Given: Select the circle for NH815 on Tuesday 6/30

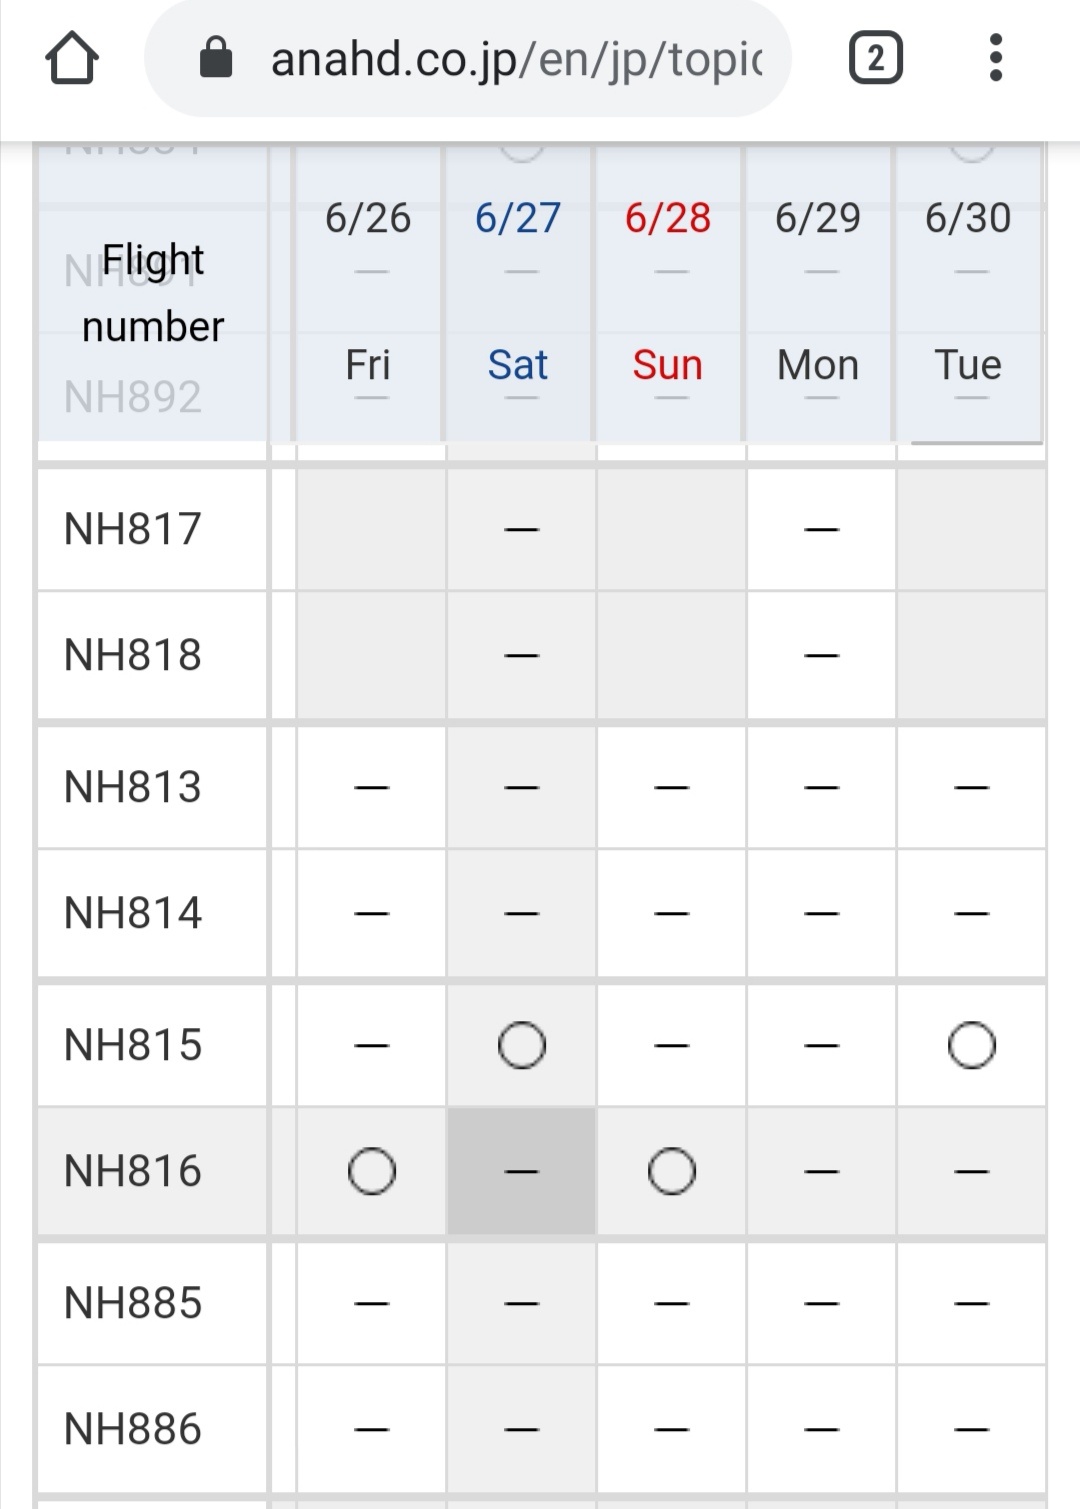Looking at the screenshot, I should pyautogui.click(x=971, y=1046).
